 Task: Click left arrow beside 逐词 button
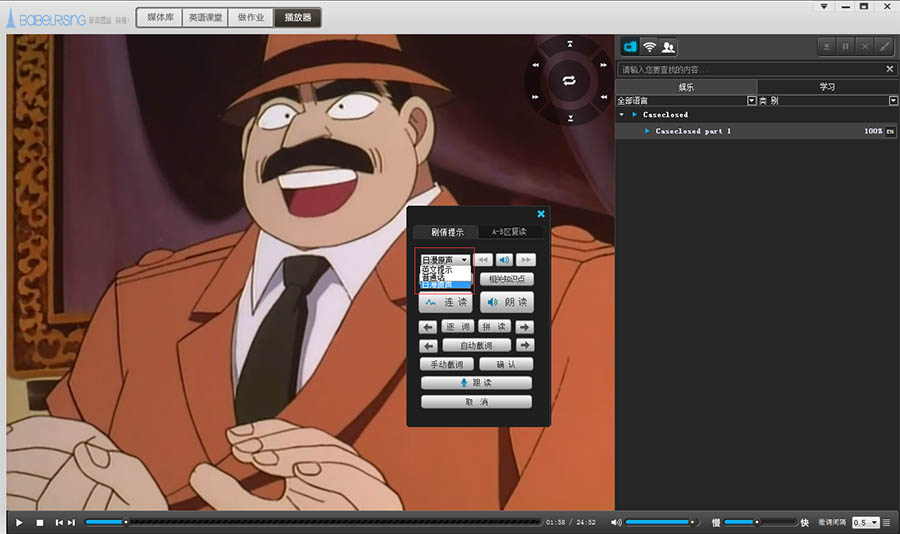pyautogui.click(x=428, y=327)
